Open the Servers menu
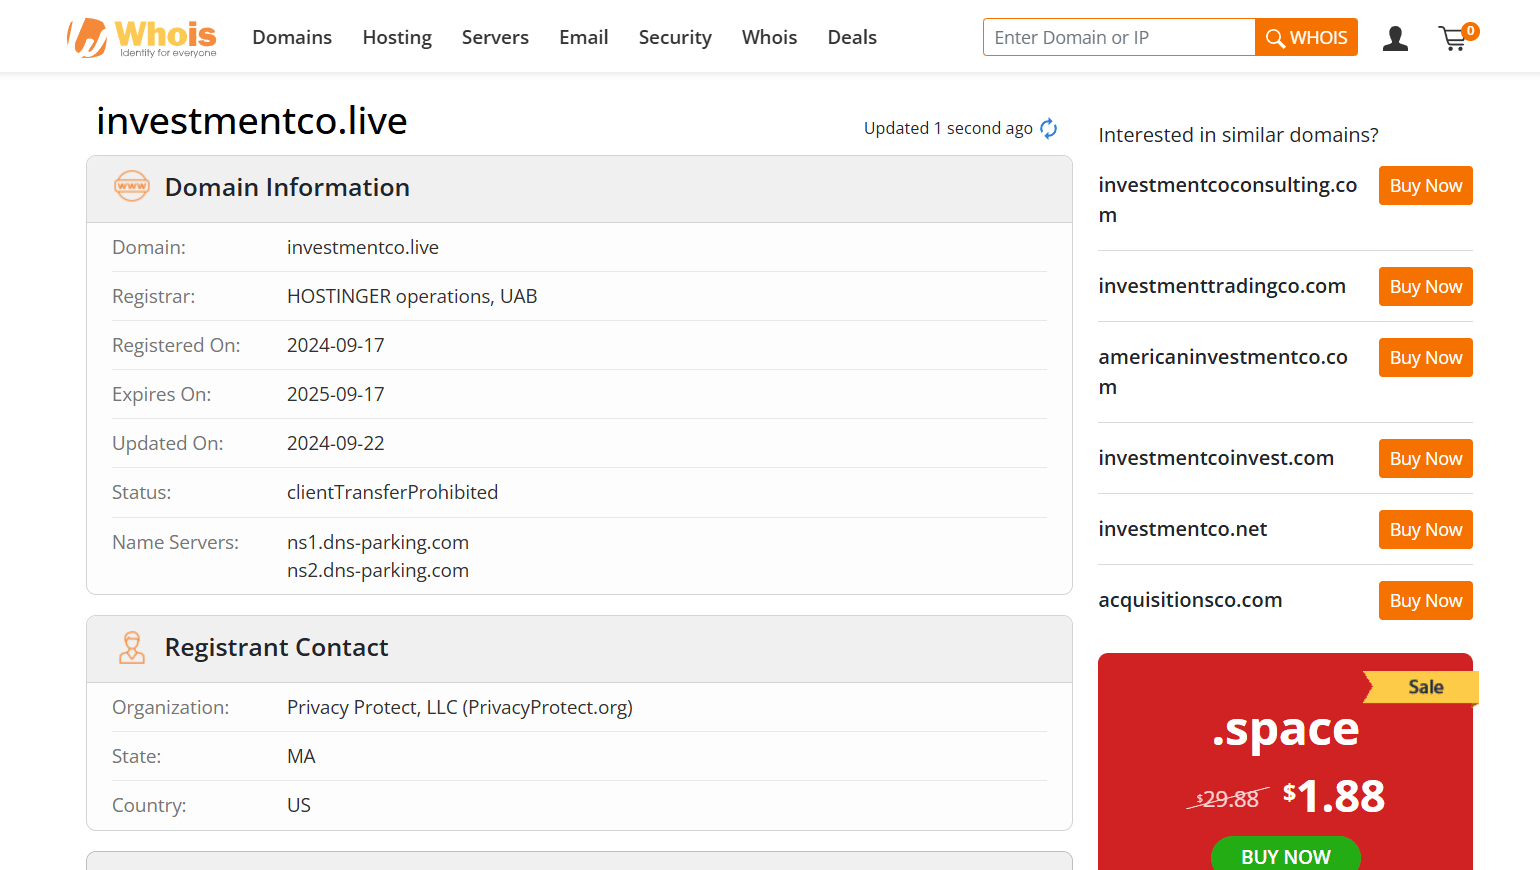This screenshot has height=870, width=1540. (x=495, y=37)
